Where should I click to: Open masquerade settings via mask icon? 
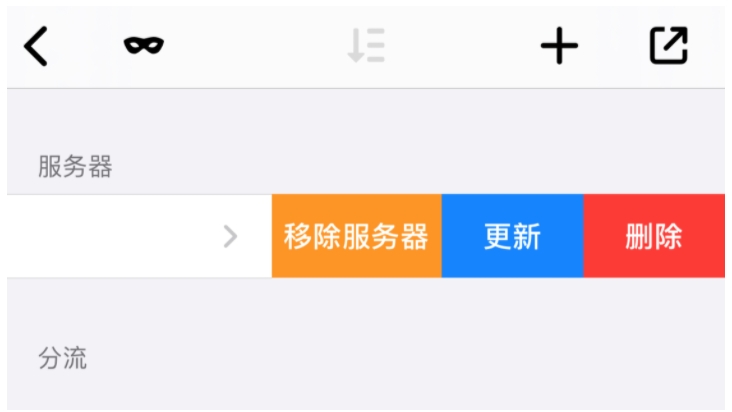tap(144, 45)
